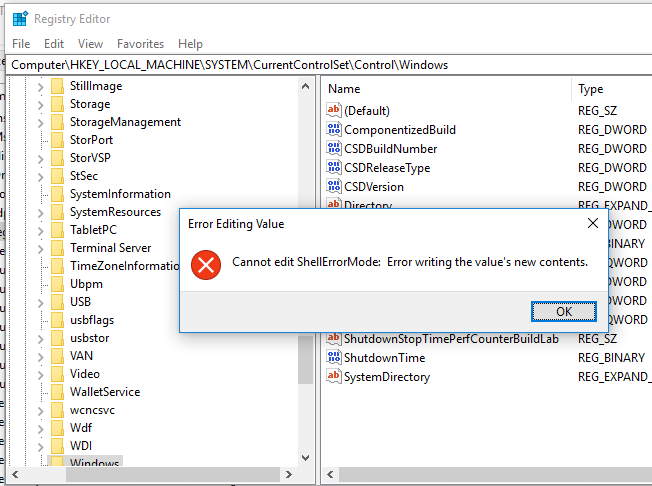Open the Edit menu
Screen dimensions: 652x486
(x=54, y=44)
